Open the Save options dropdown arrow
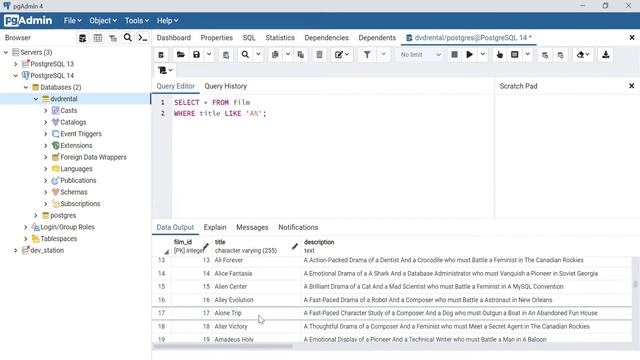The image size is (640, 360). coord(209,54)
